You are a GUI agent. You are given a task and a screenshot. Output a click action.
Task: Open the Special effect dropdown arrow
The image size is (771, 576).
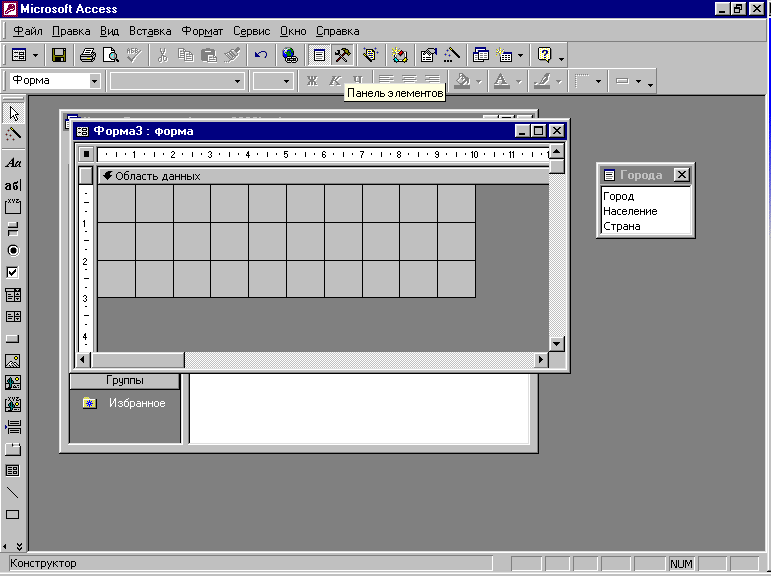(638, 81)
